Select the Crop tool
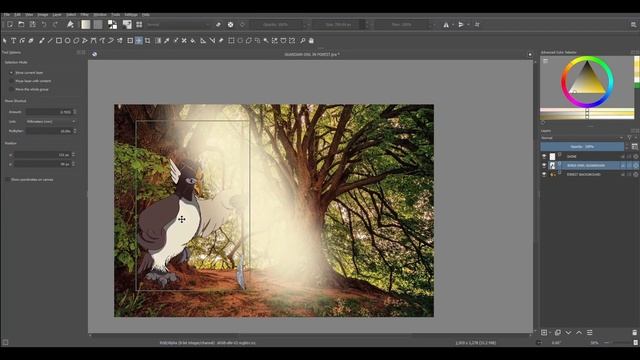Screen dimensions: 640x360 (148, 41)
